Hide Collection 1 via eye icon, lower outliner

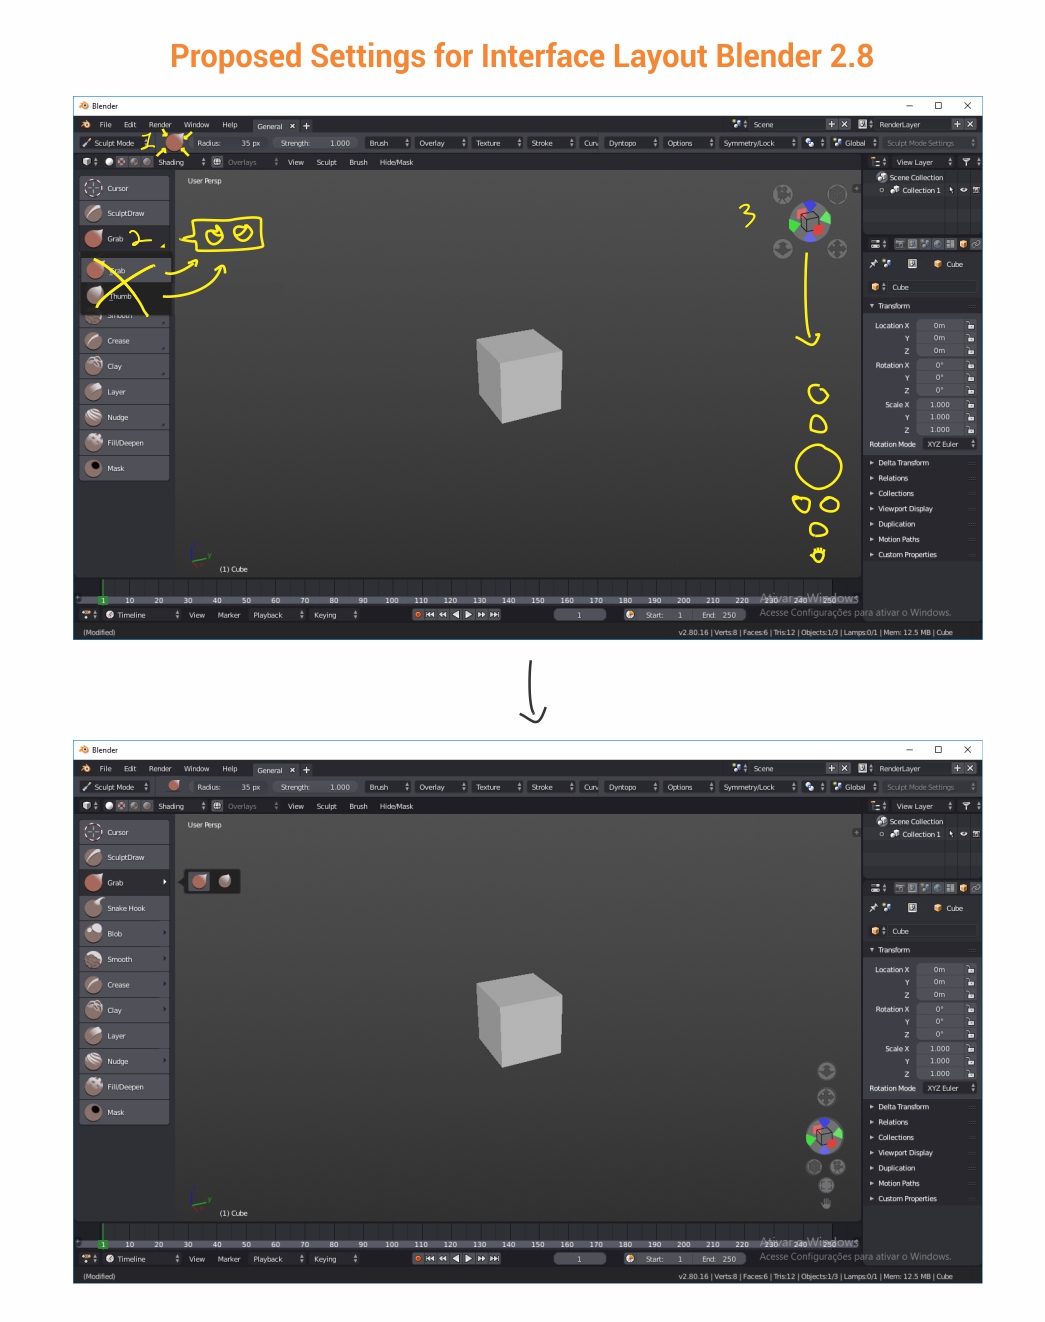coord(964,834)
